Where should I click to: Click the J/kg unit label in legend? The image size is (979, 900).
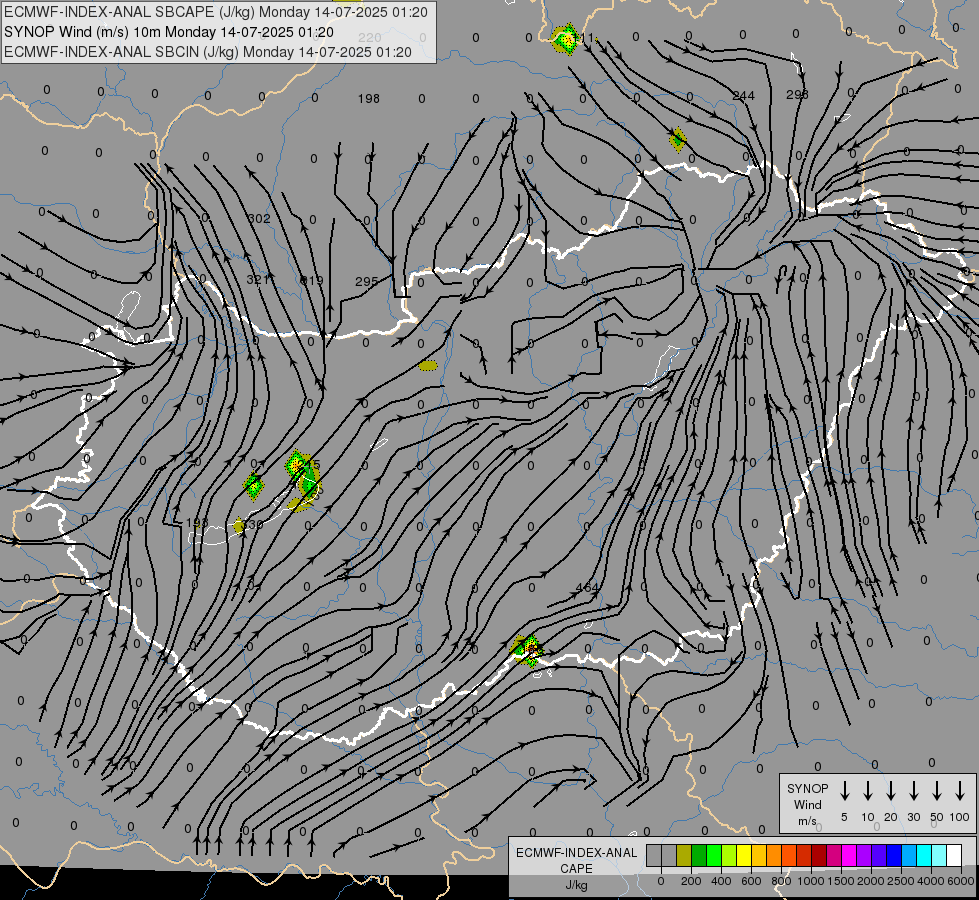(576, 885)
